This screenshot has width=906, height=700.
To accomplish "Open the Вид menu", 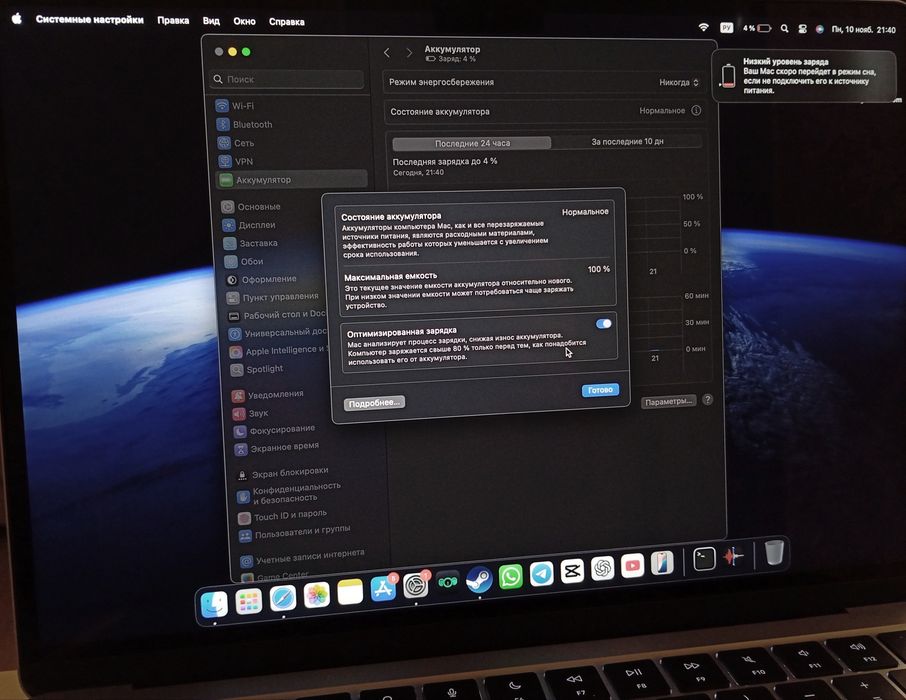I will [211, 21].
